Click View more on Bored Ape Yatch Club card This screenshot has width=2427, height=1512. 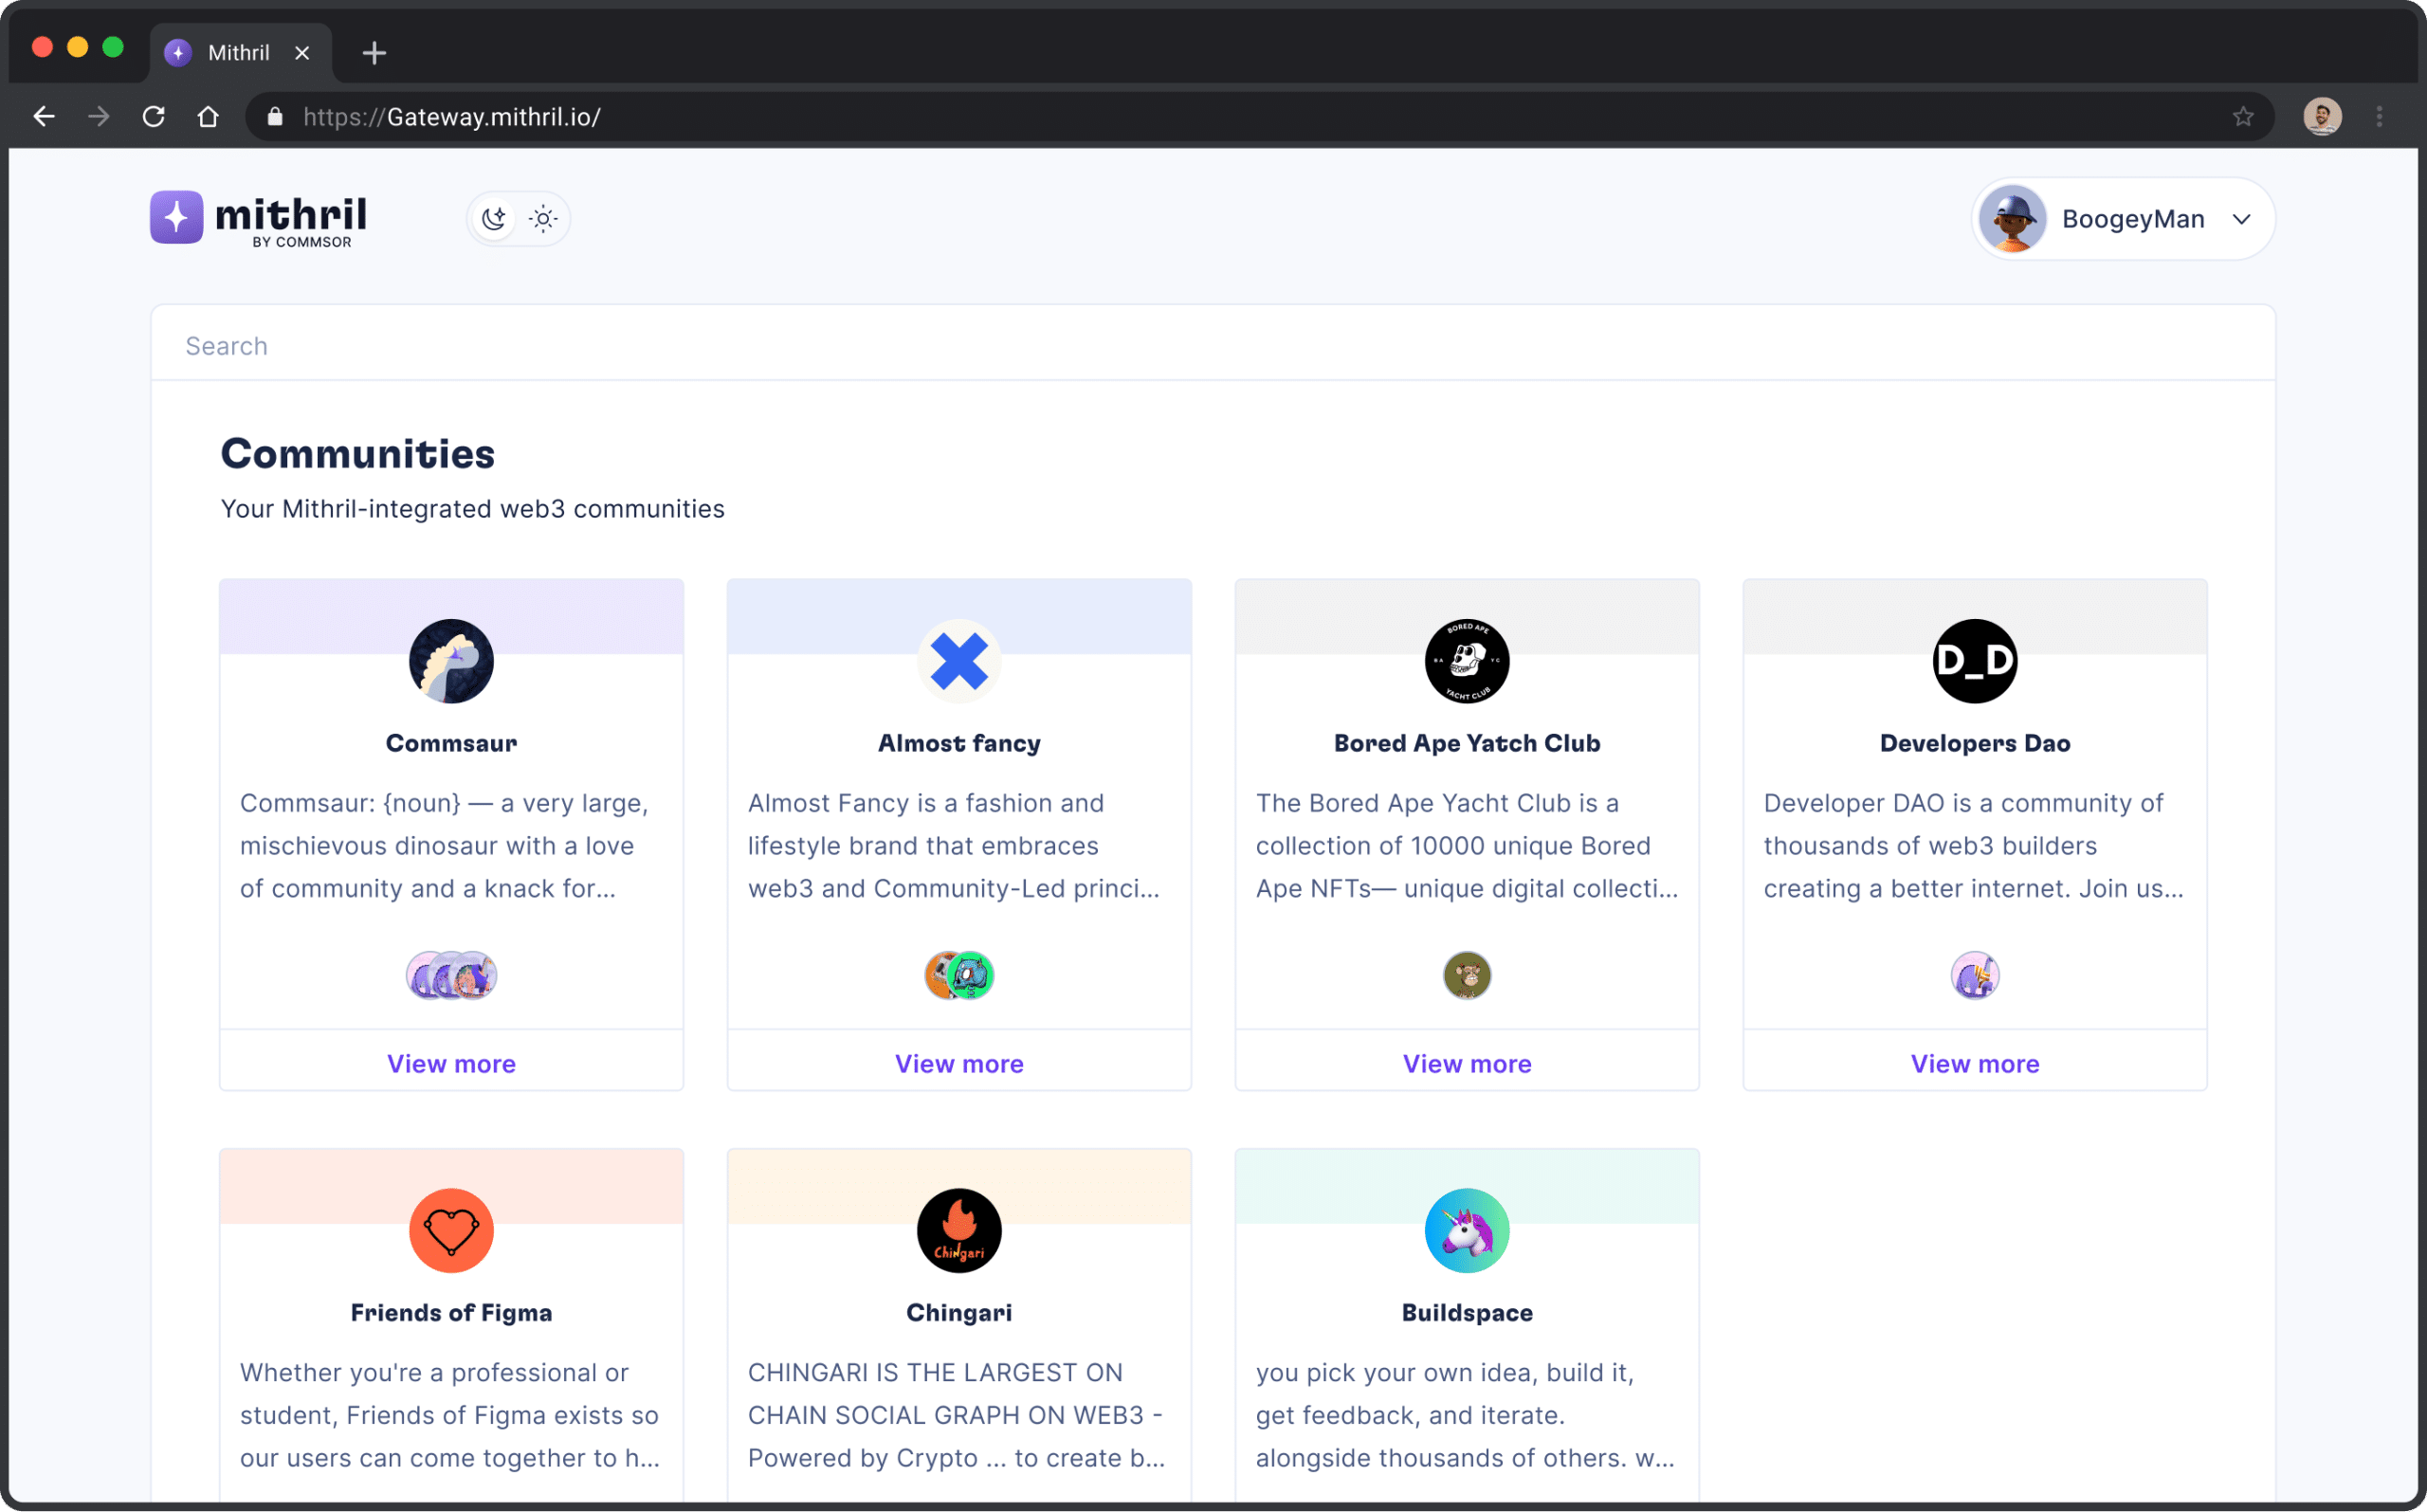tap(1466, 1063)
